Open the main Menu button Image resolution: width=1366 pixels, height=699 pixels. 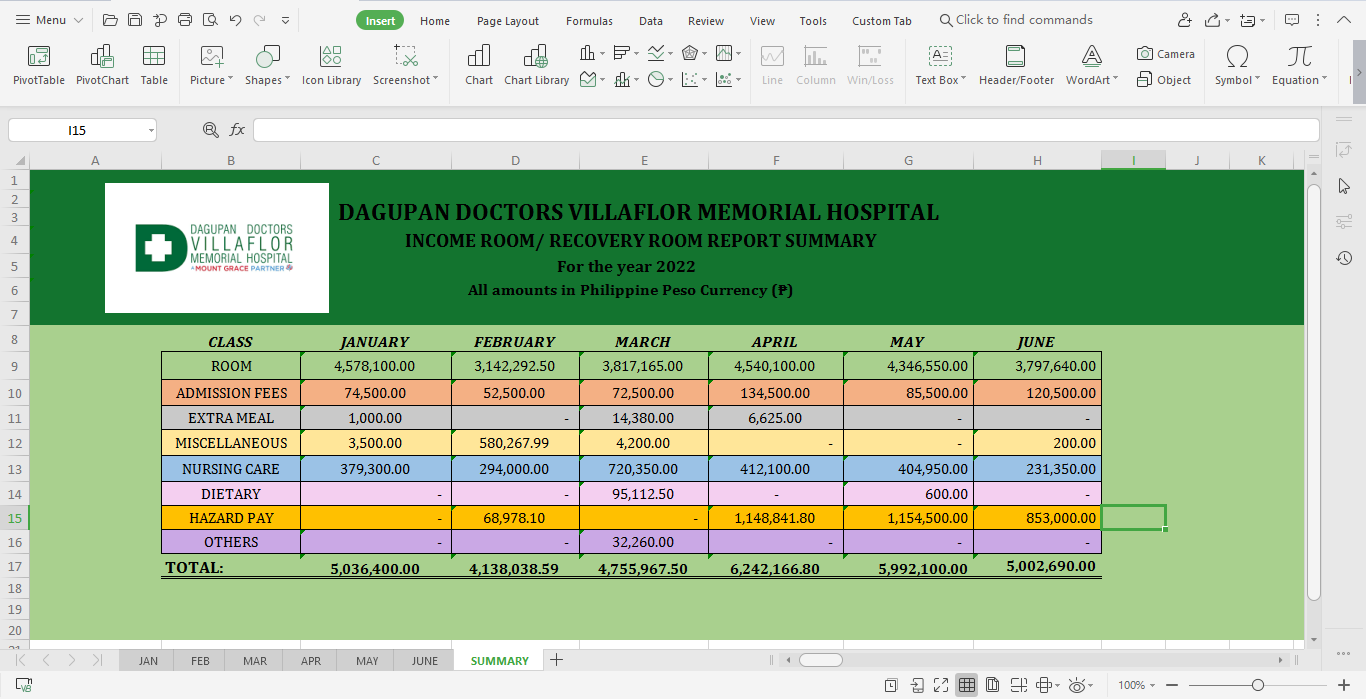pos(51,20)
